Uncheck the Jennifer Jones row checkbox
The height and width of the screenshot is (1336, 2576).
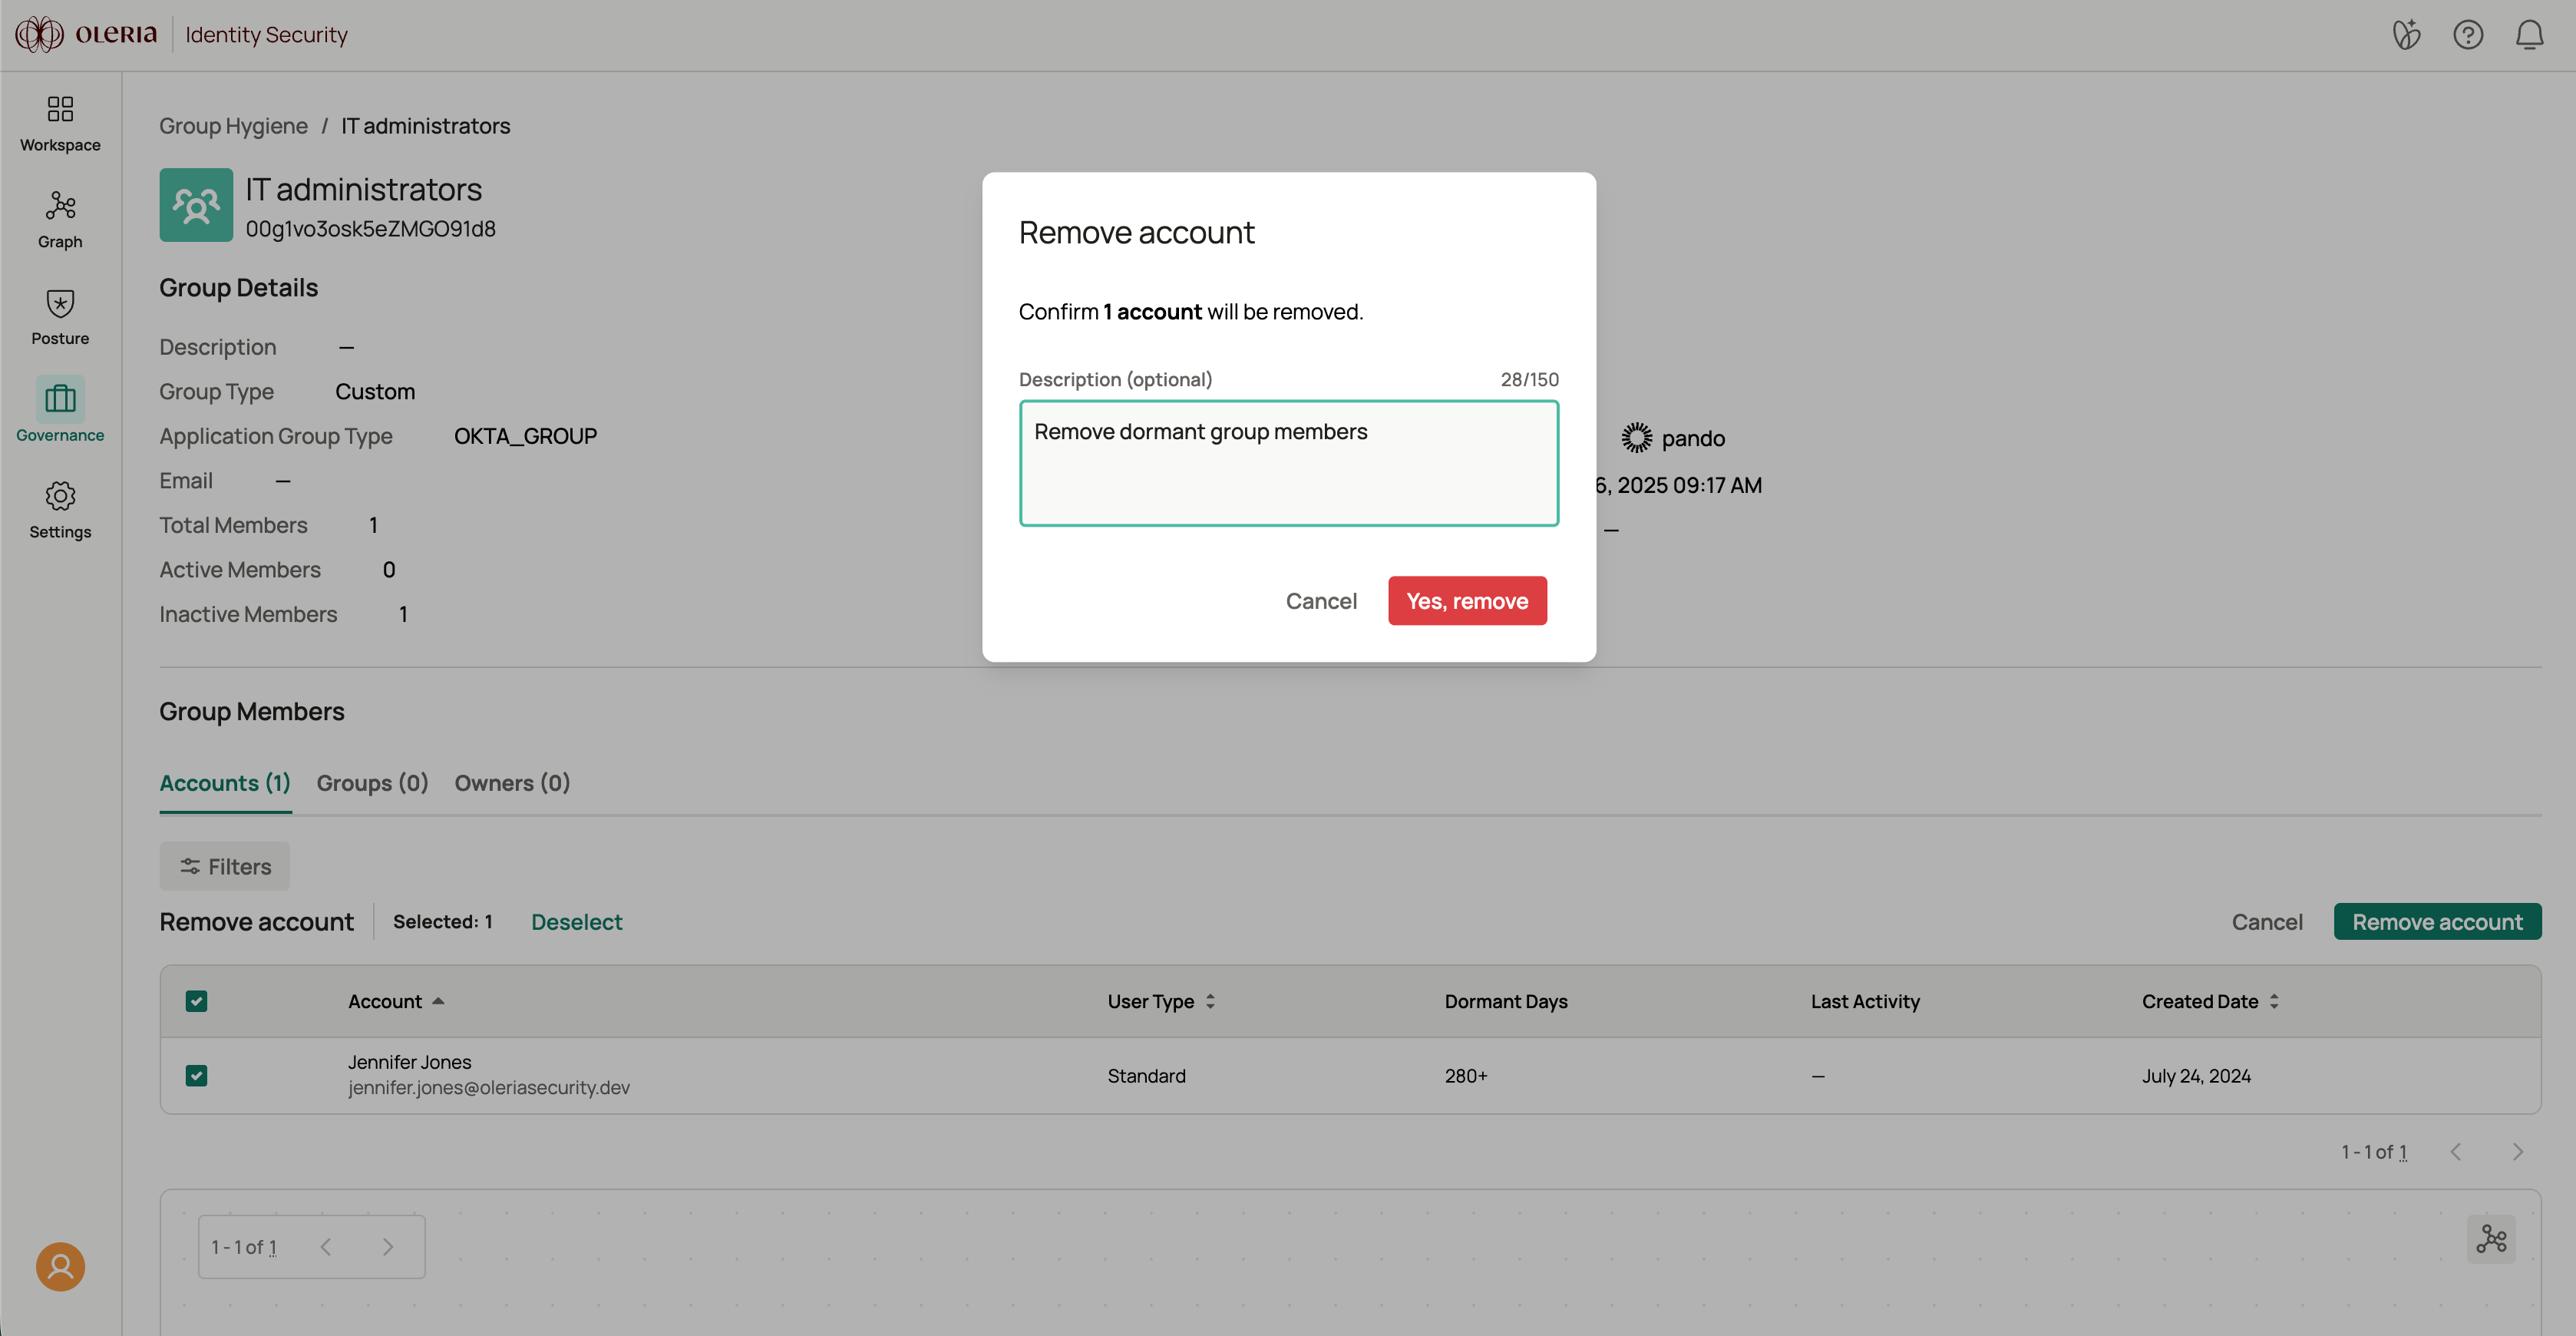tap(196, 1076)
